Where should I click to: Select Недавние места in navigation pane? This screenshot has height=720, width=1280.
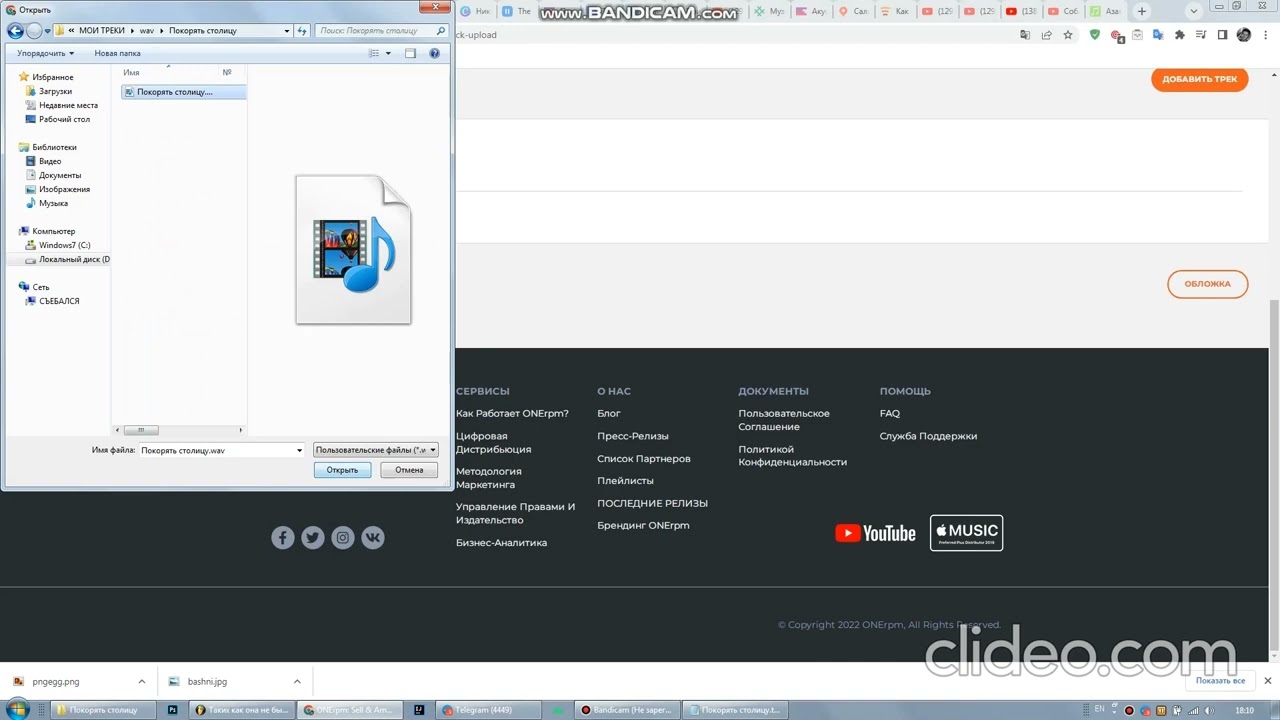pos(68,105)
